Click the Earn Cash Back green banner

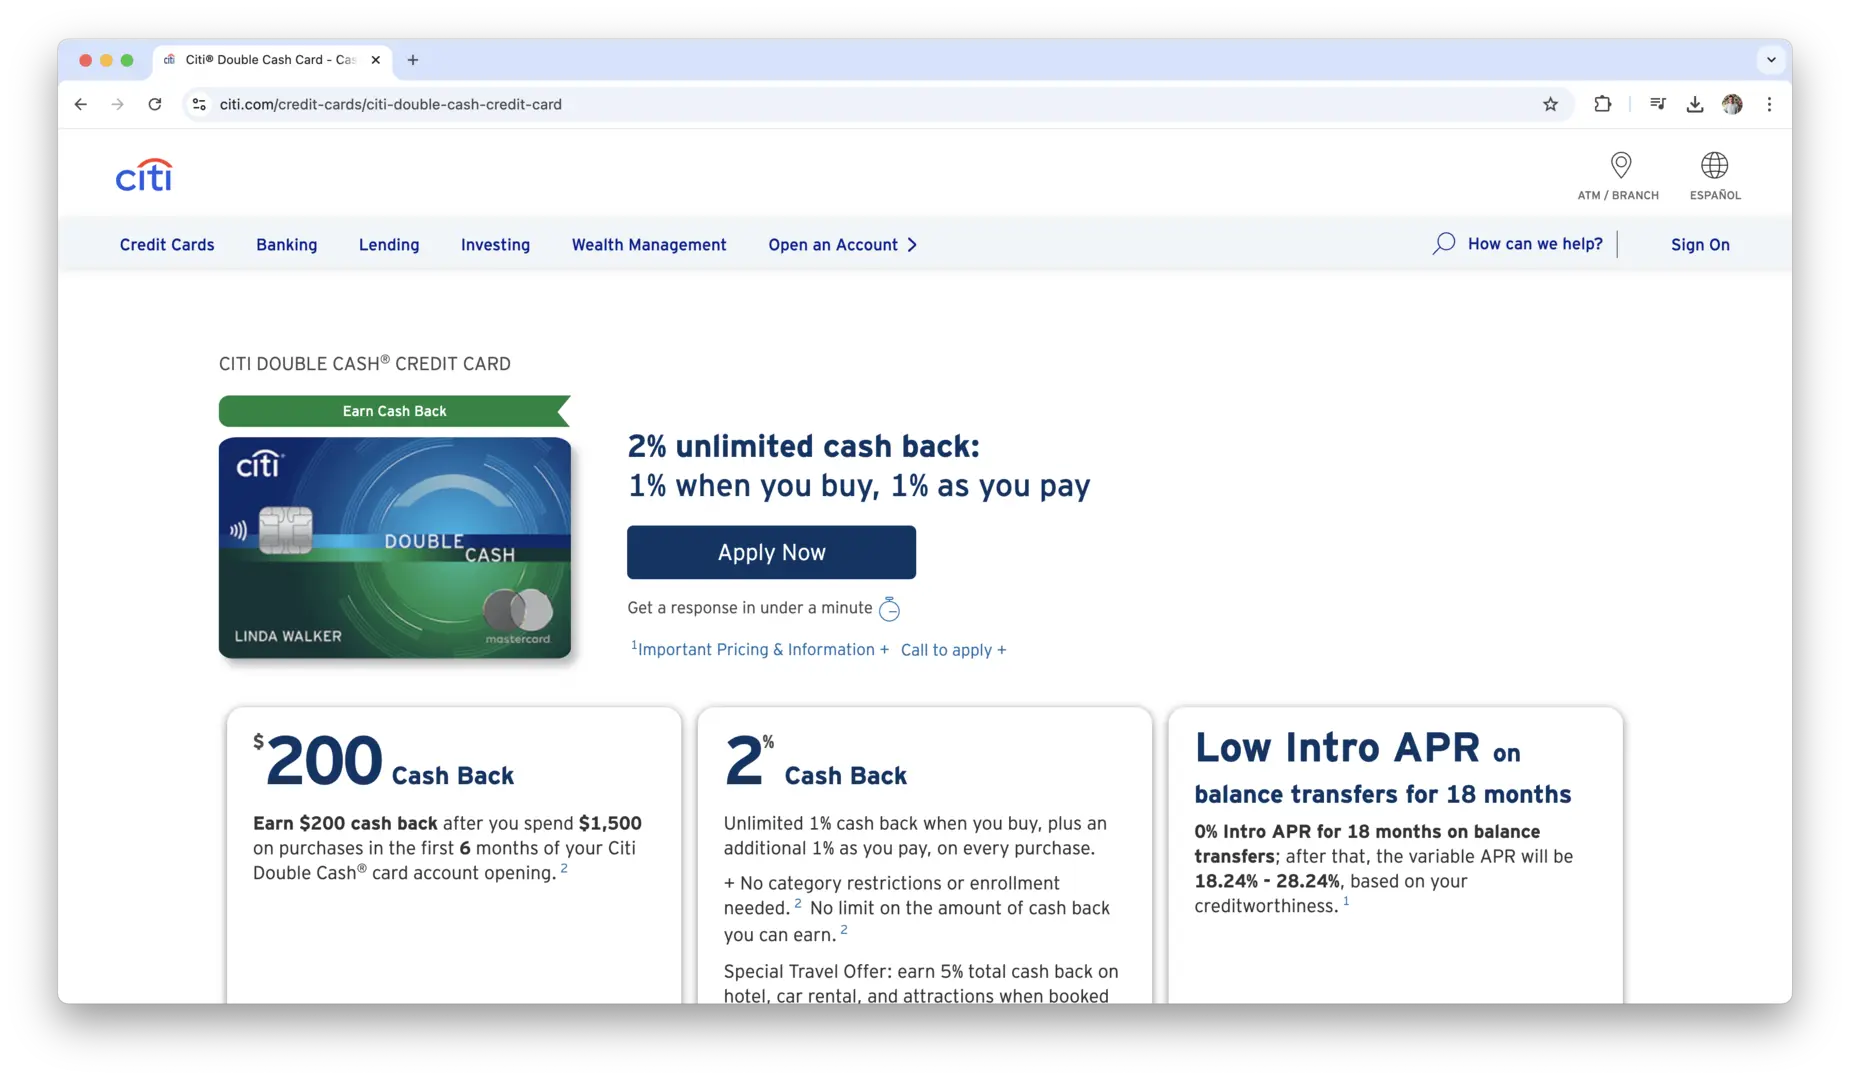pyautogui.click(x=395, y=411)
